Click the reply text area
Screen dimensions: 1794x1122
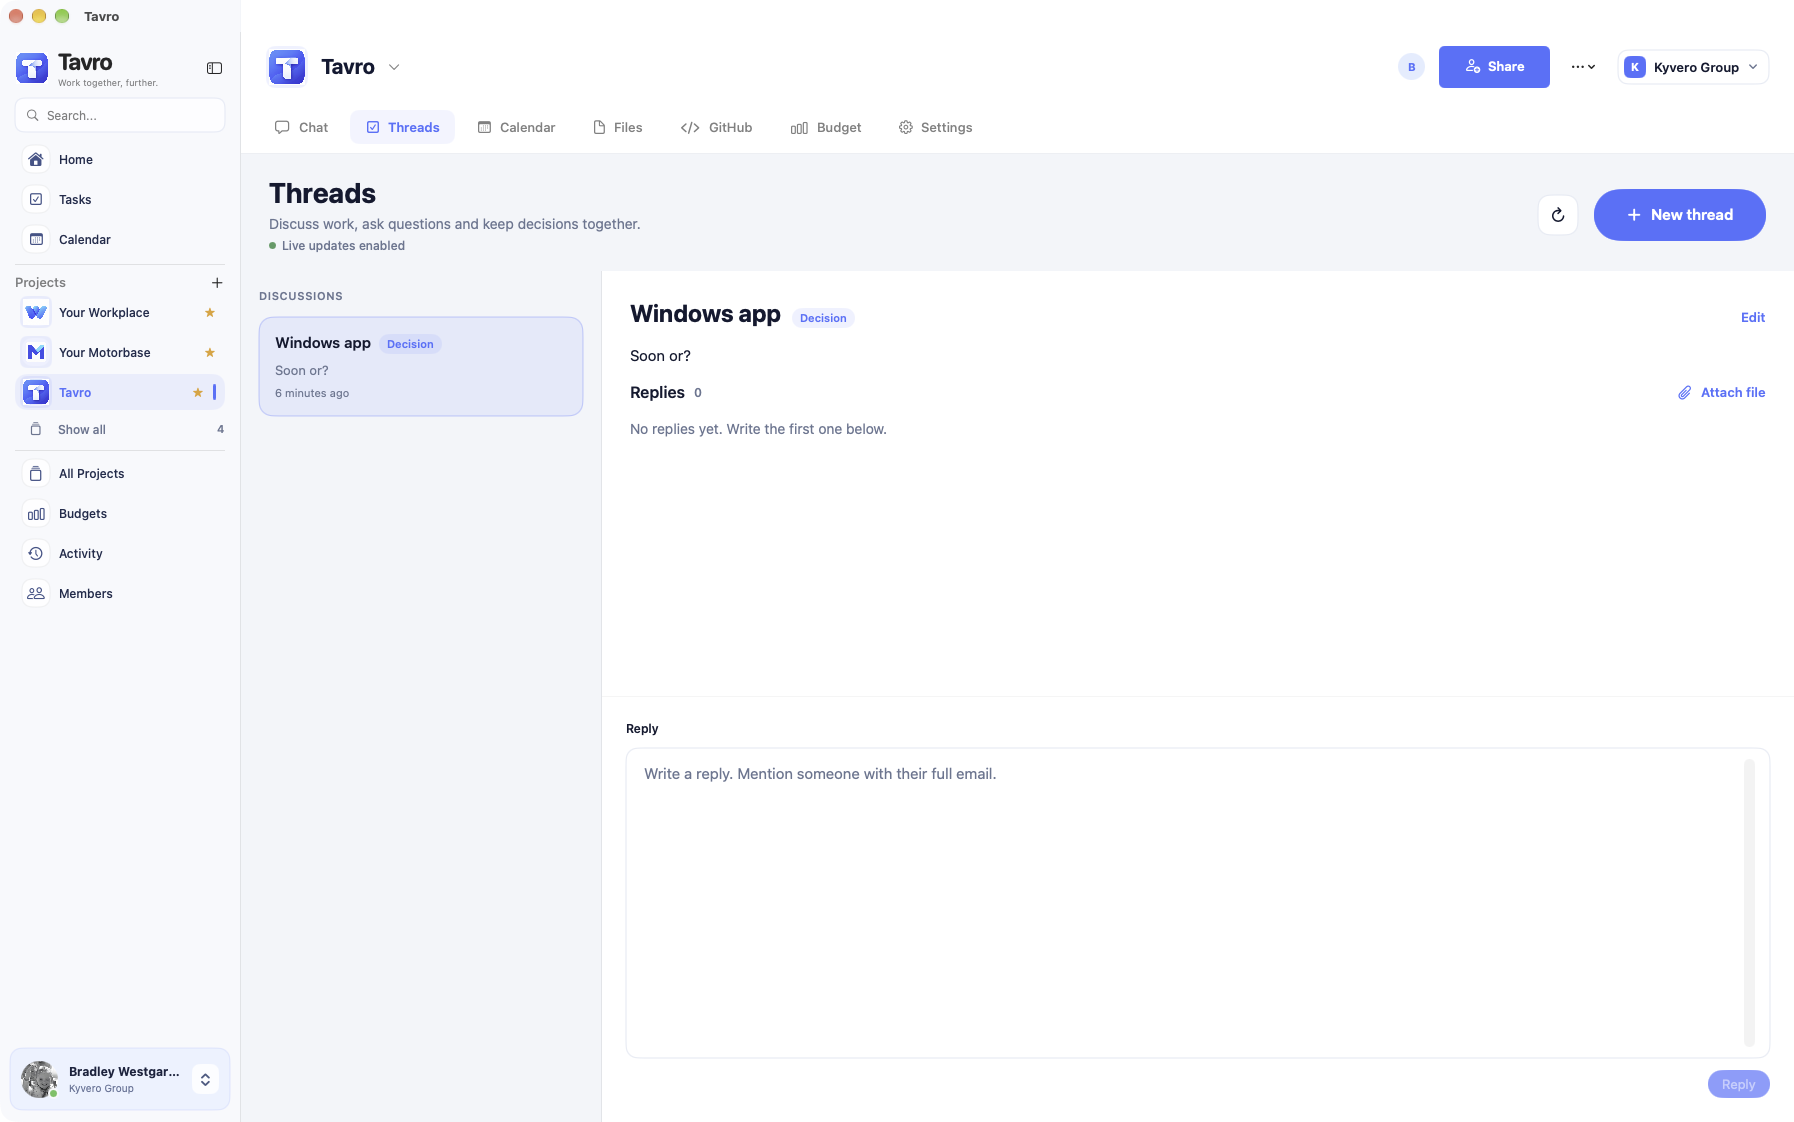[x=1197, y=903]
